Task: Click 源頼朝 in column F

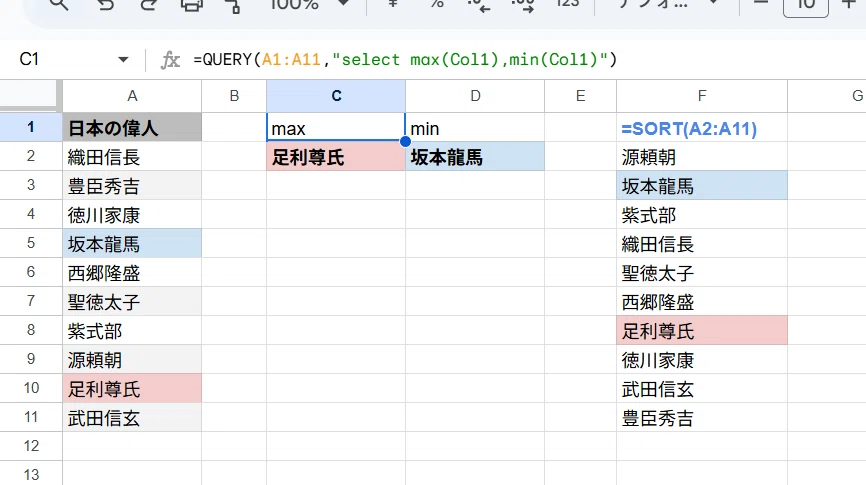Action: tap(702, 156)
